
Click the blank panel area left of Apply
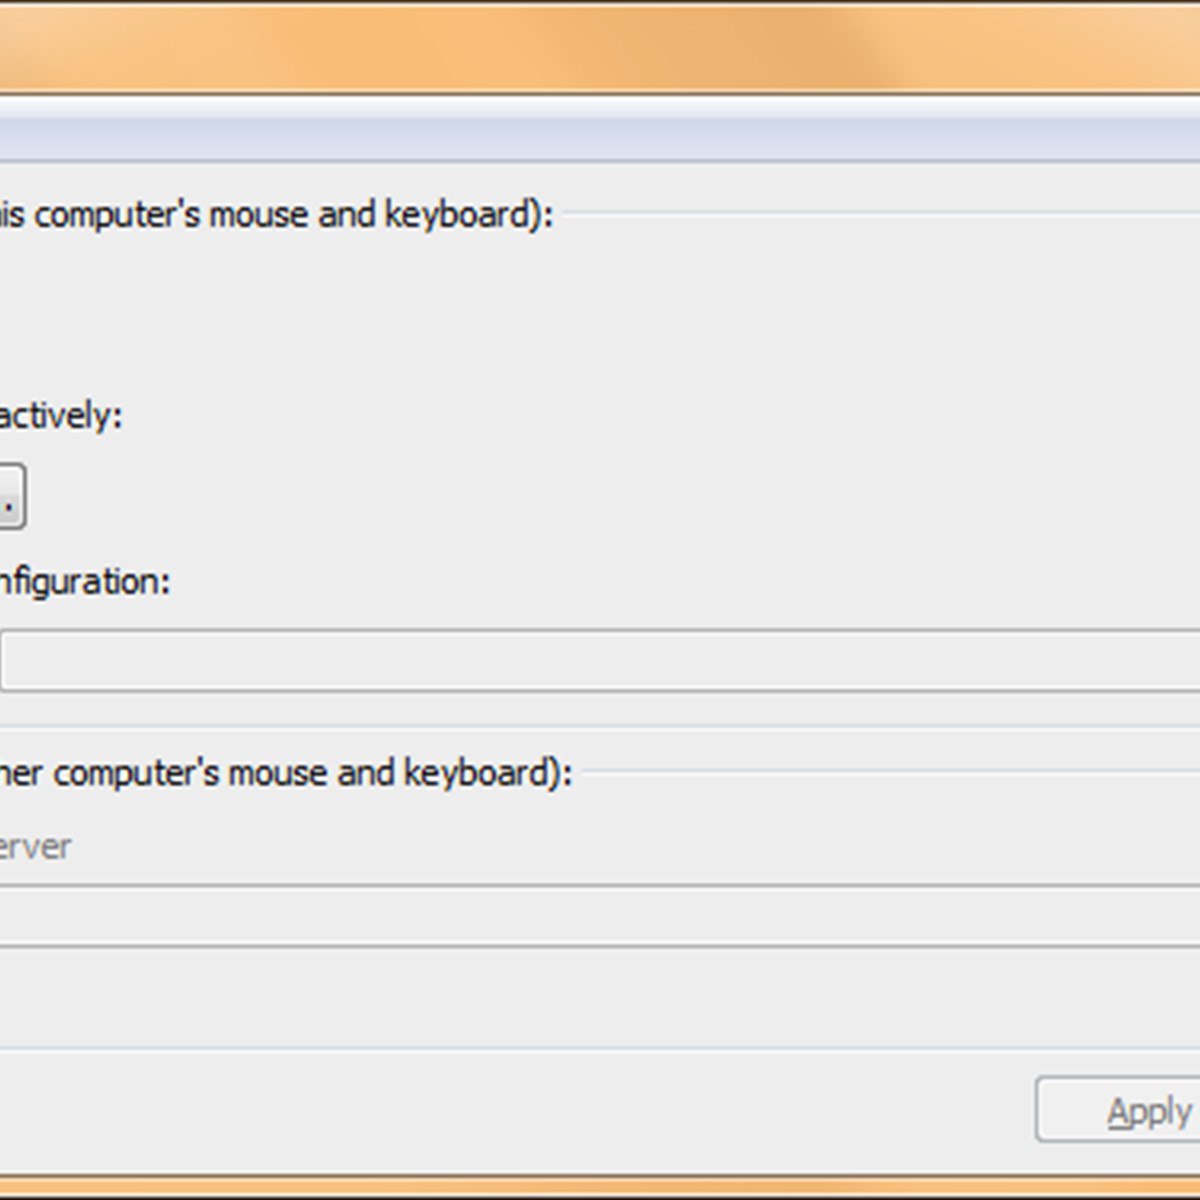[500, 1110]
